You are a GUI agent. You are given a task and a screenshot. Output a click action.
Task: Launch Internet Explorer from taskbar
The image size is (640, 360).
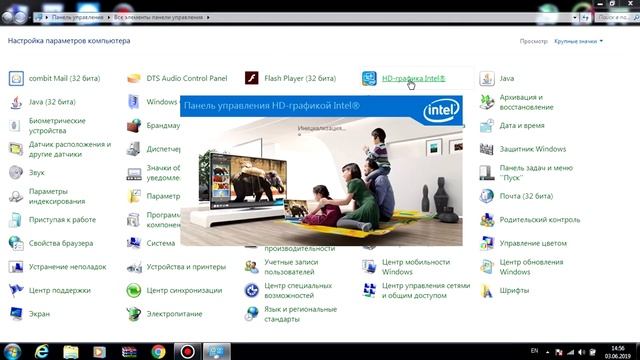pyautogui.click(x=41, y=351)
